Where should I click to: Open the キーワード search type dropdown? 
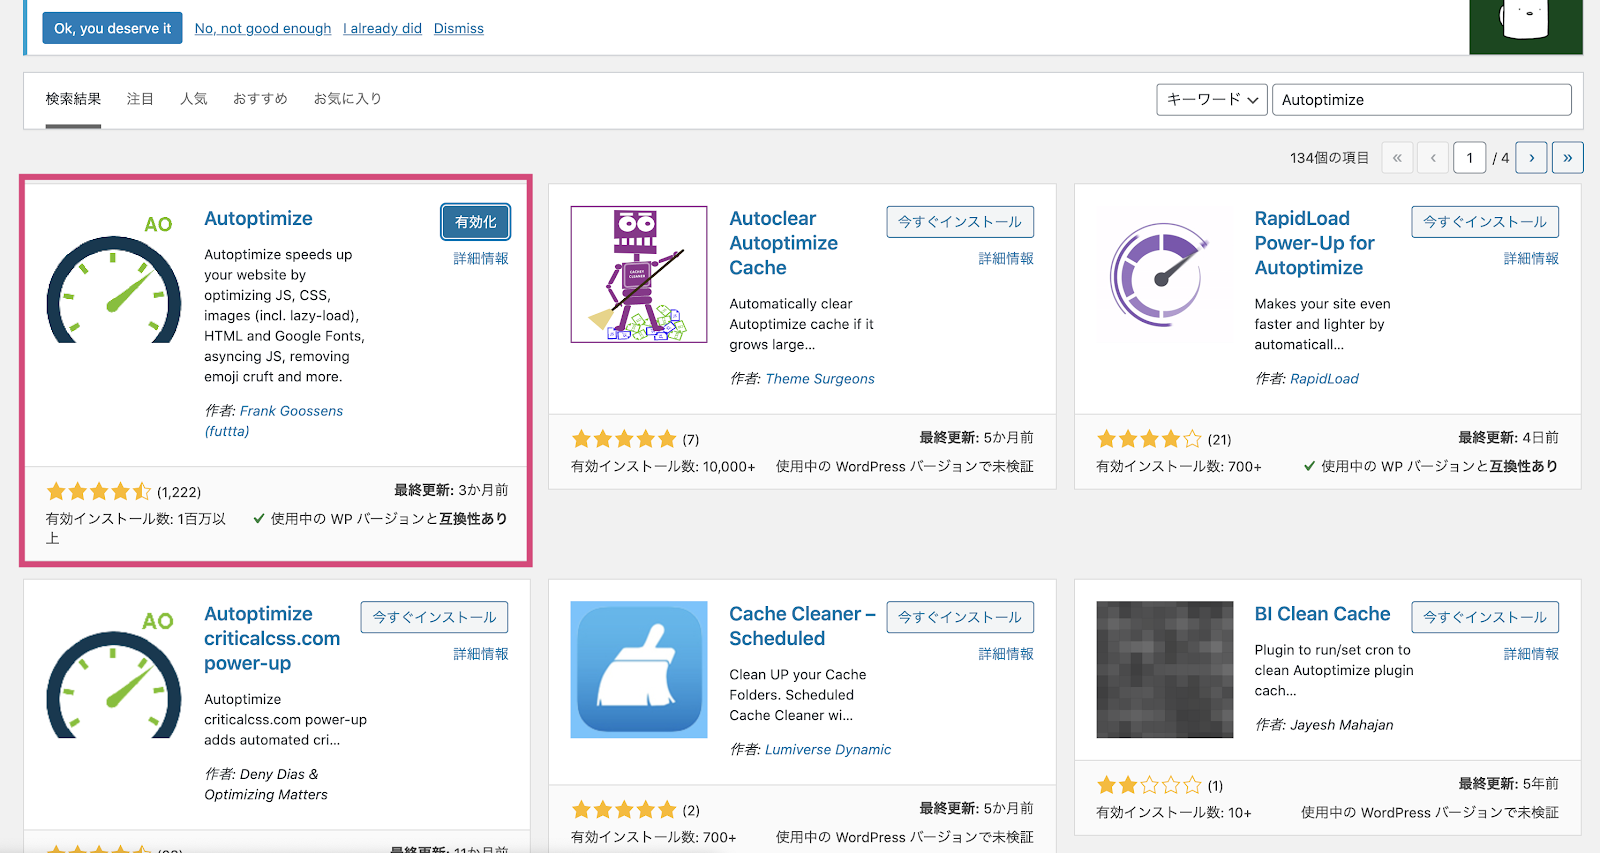pos(1212,100)
